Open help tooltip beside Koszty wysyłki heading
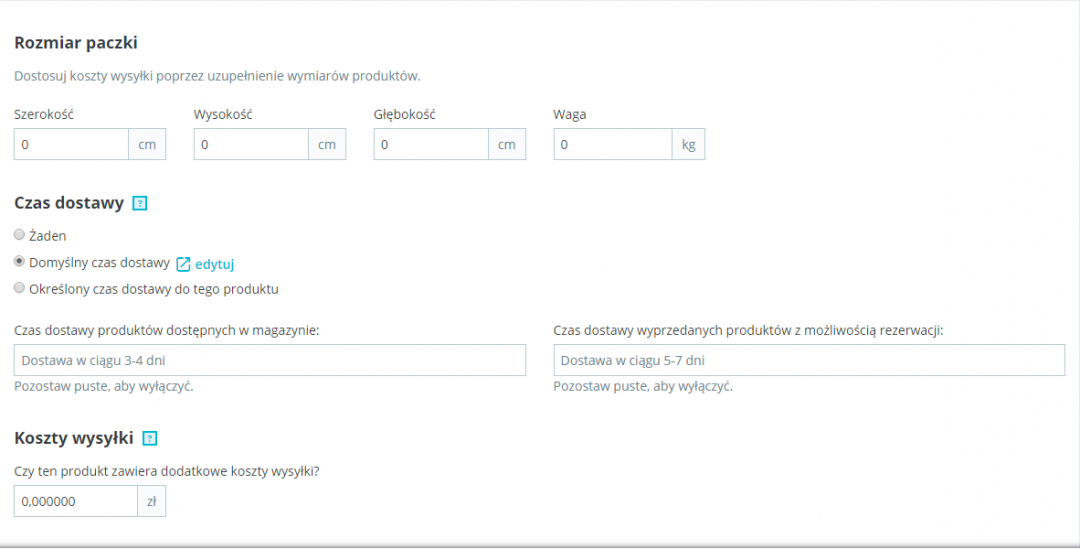Viewport: 1080px width, 549px height. click(x=150, y=438)
